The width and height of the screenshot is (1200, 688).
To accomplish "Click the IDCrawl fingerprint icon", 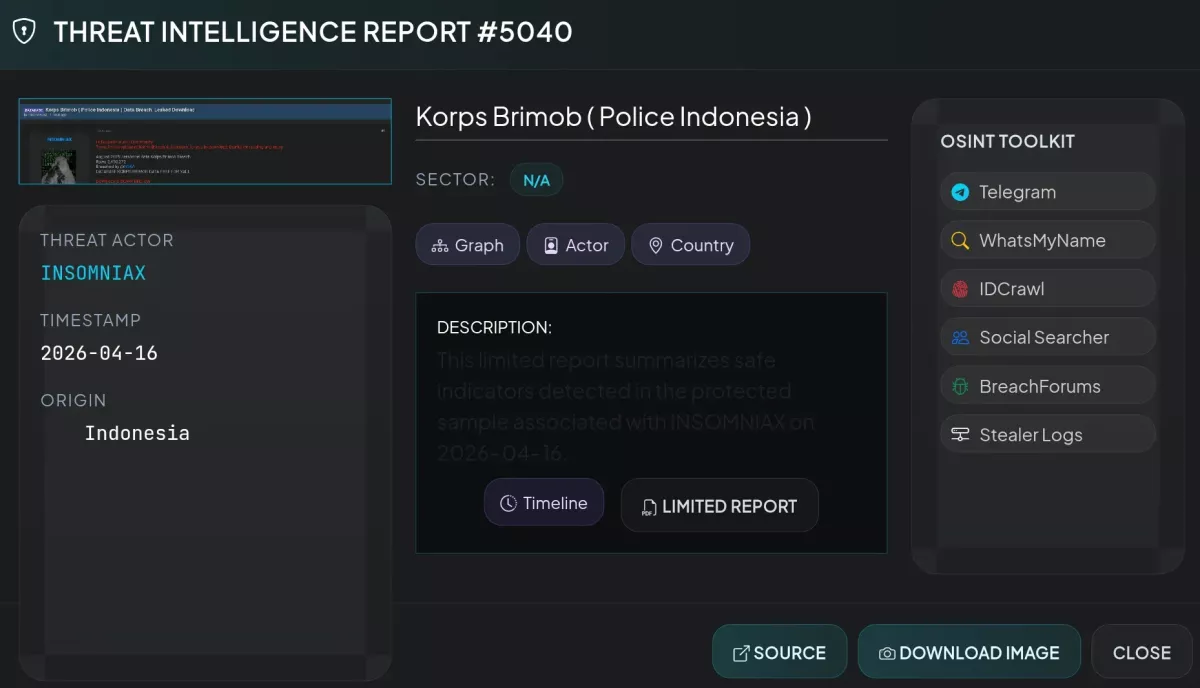I will pyautogui.click(x=960, y=289).
